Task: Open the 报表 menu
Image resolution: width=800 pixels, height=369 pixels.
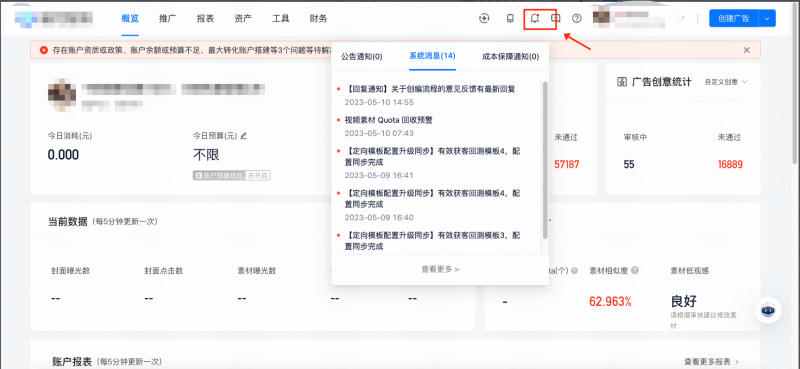Action: tap(206, 19)
